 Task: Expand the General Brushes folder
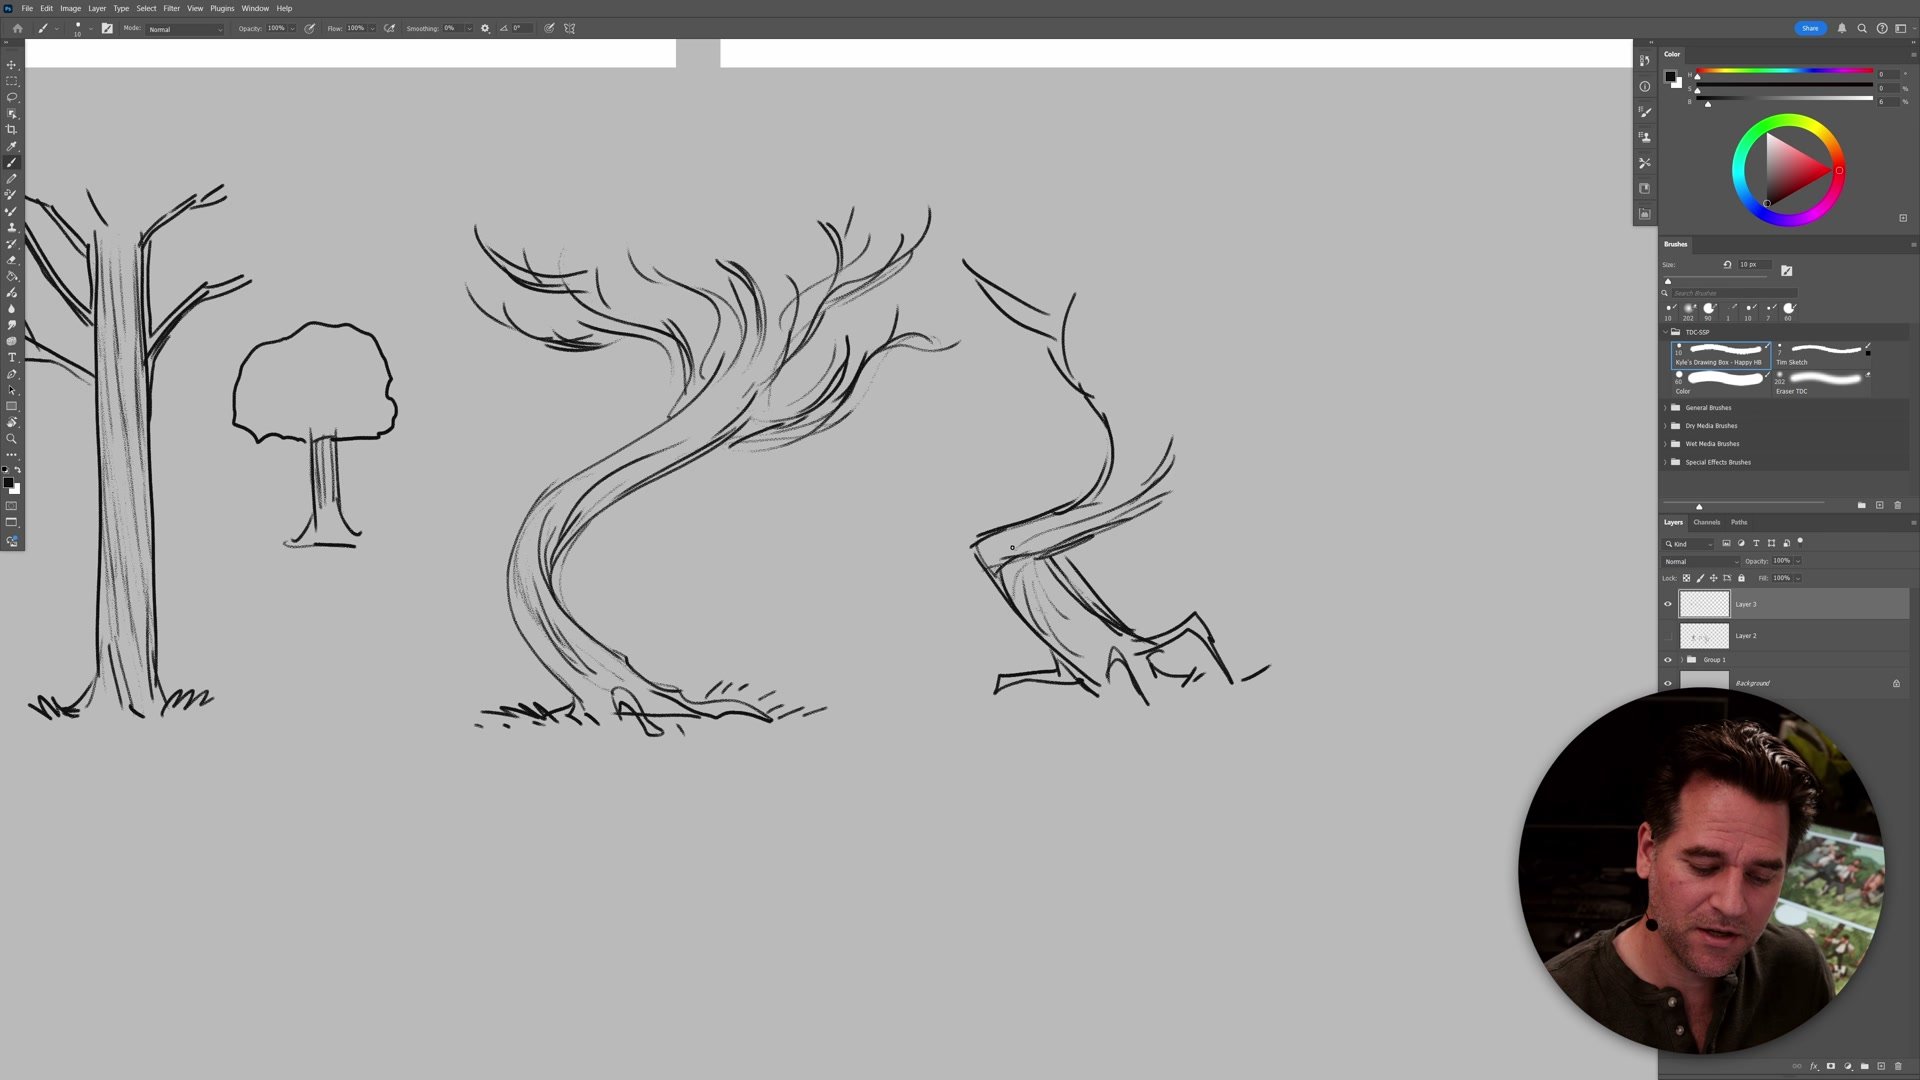click(x=1666, y=408)
